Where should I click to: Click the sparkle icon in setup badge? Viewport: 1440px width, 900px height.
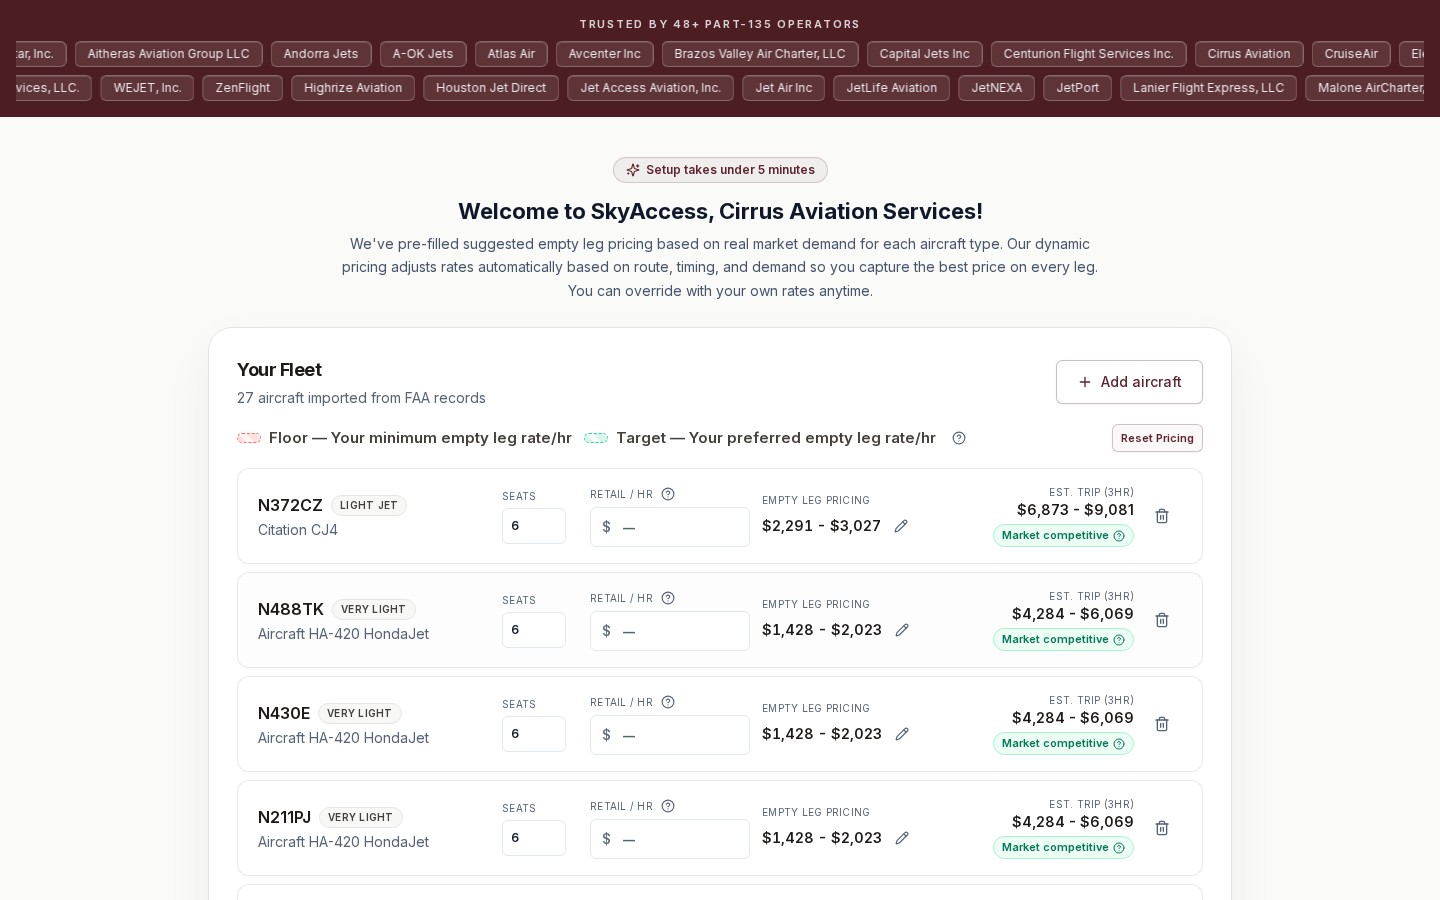coord(633,170)
